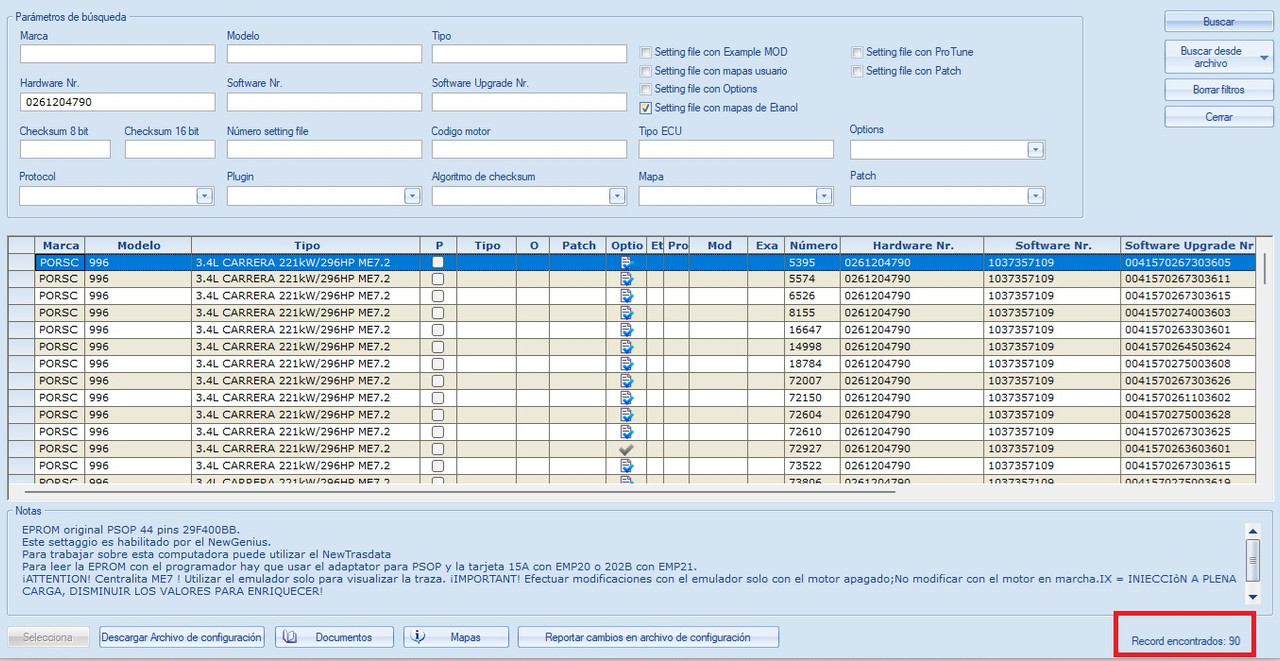1280x661 pixels.
Task: Click the Número setting file field
Action: pyautogui.click(x=324, y=149)
